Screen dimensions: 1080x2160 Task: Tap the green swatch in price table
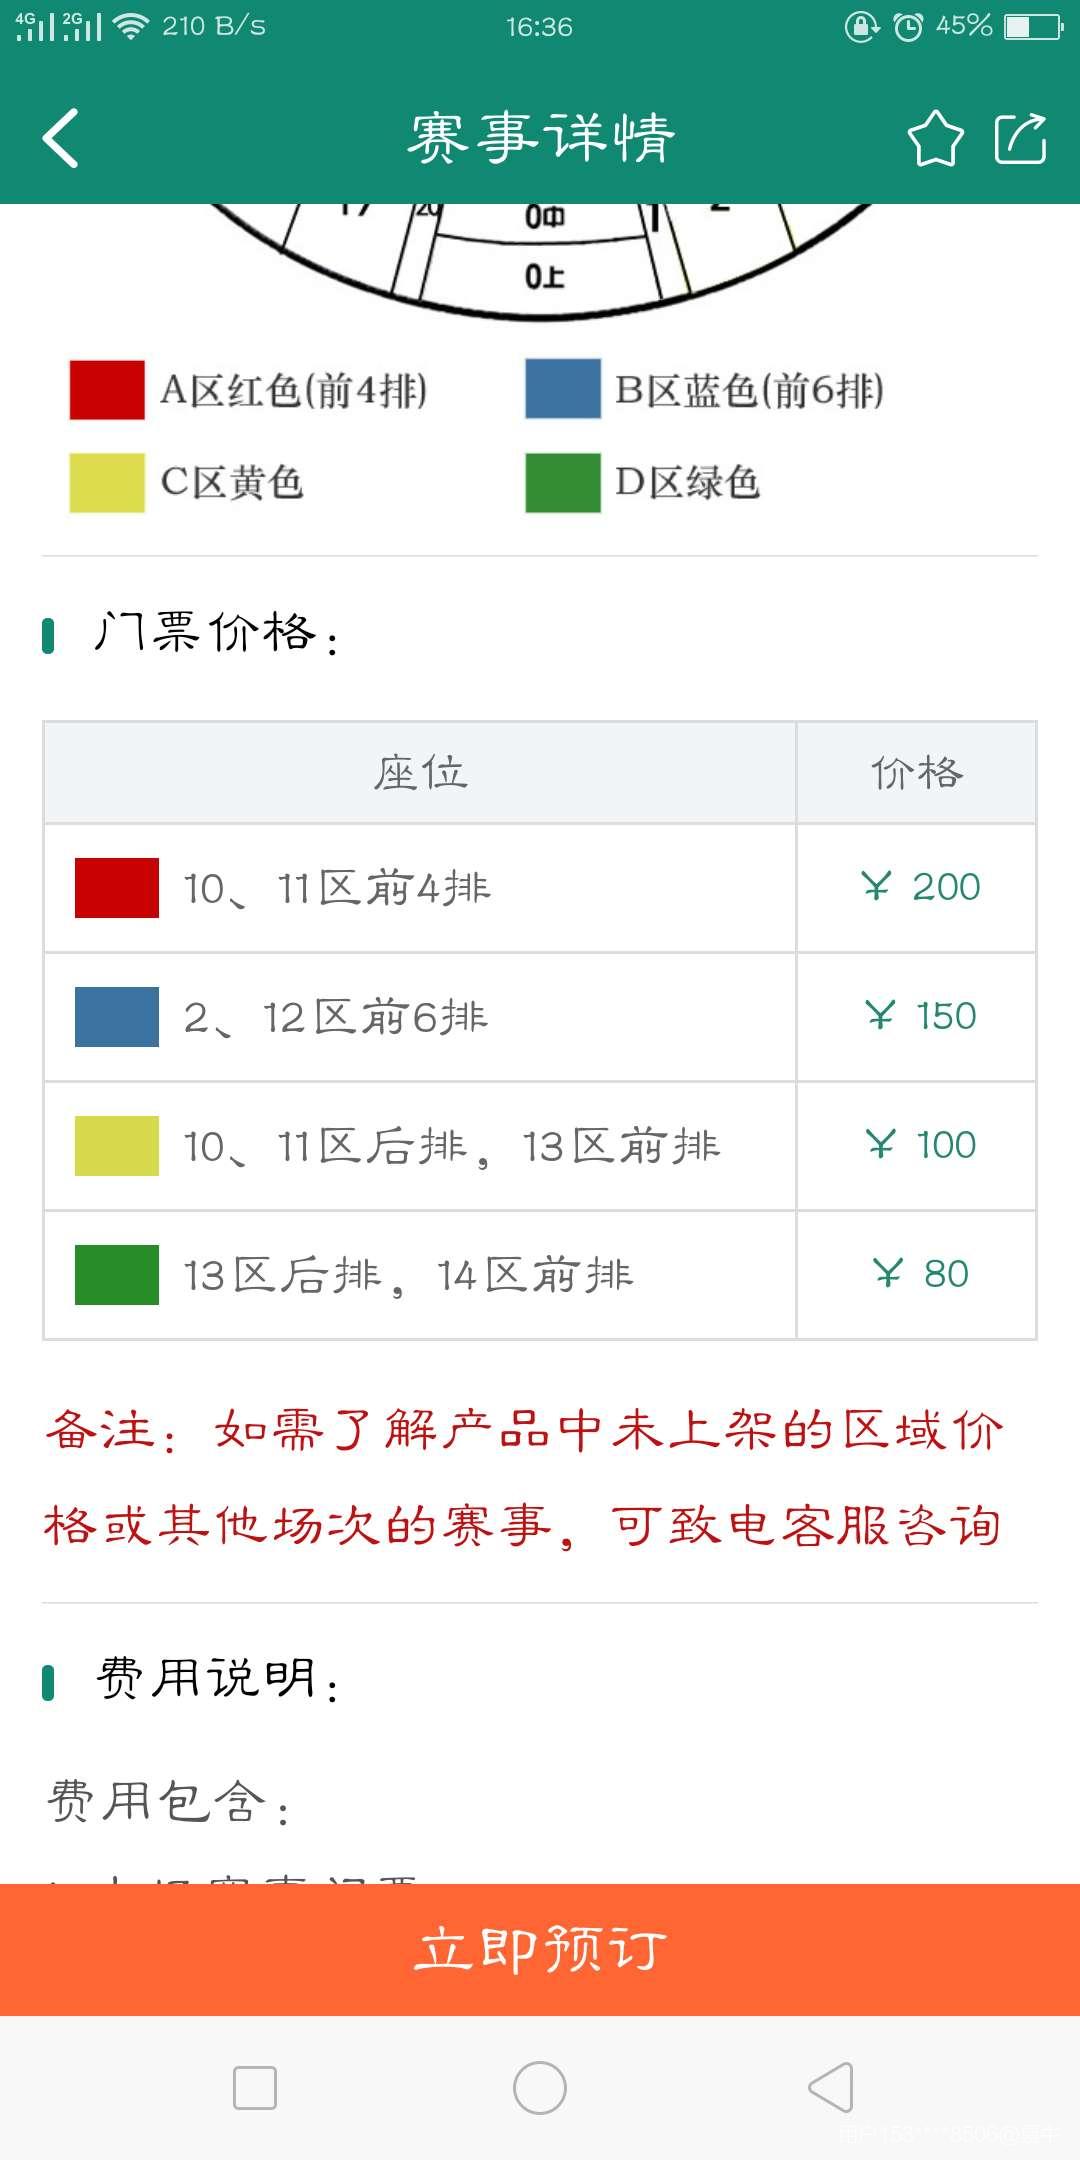coord(117,1275)
